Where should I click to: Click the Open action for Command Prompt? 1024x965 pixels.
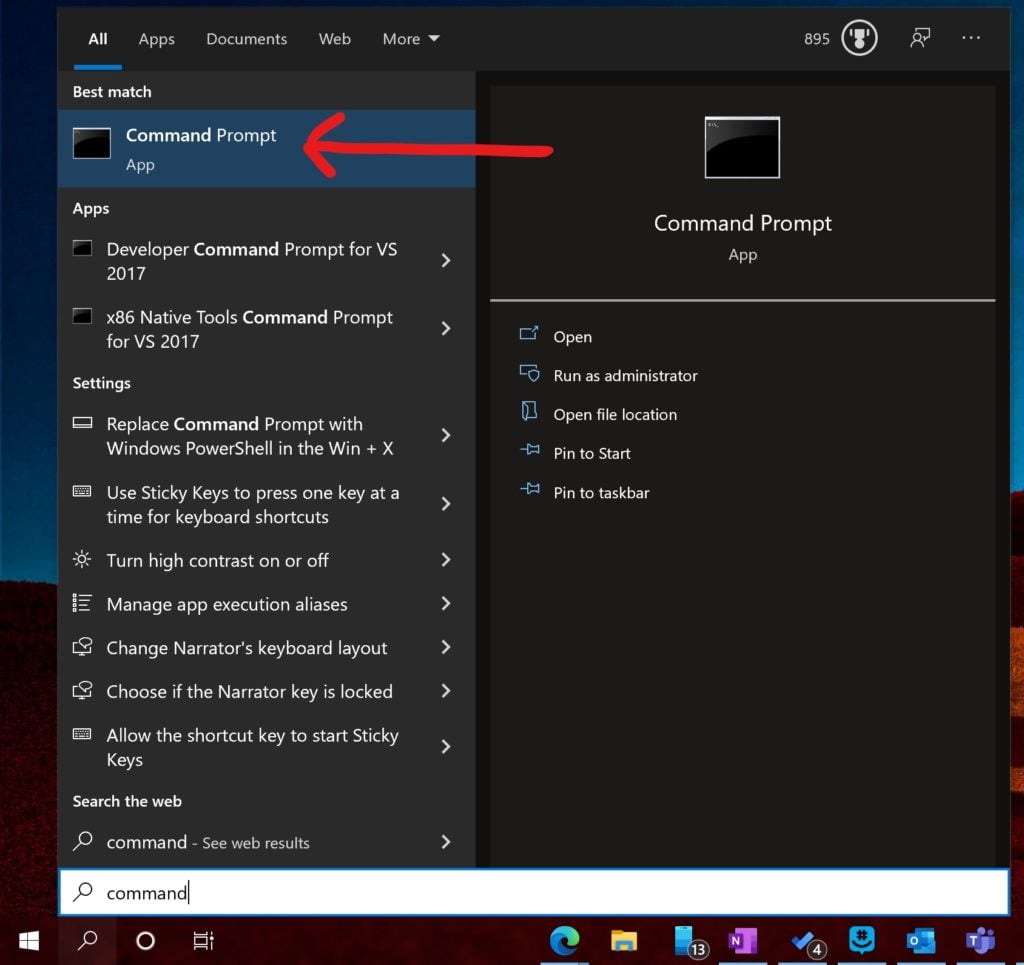(x=572, y=337)
